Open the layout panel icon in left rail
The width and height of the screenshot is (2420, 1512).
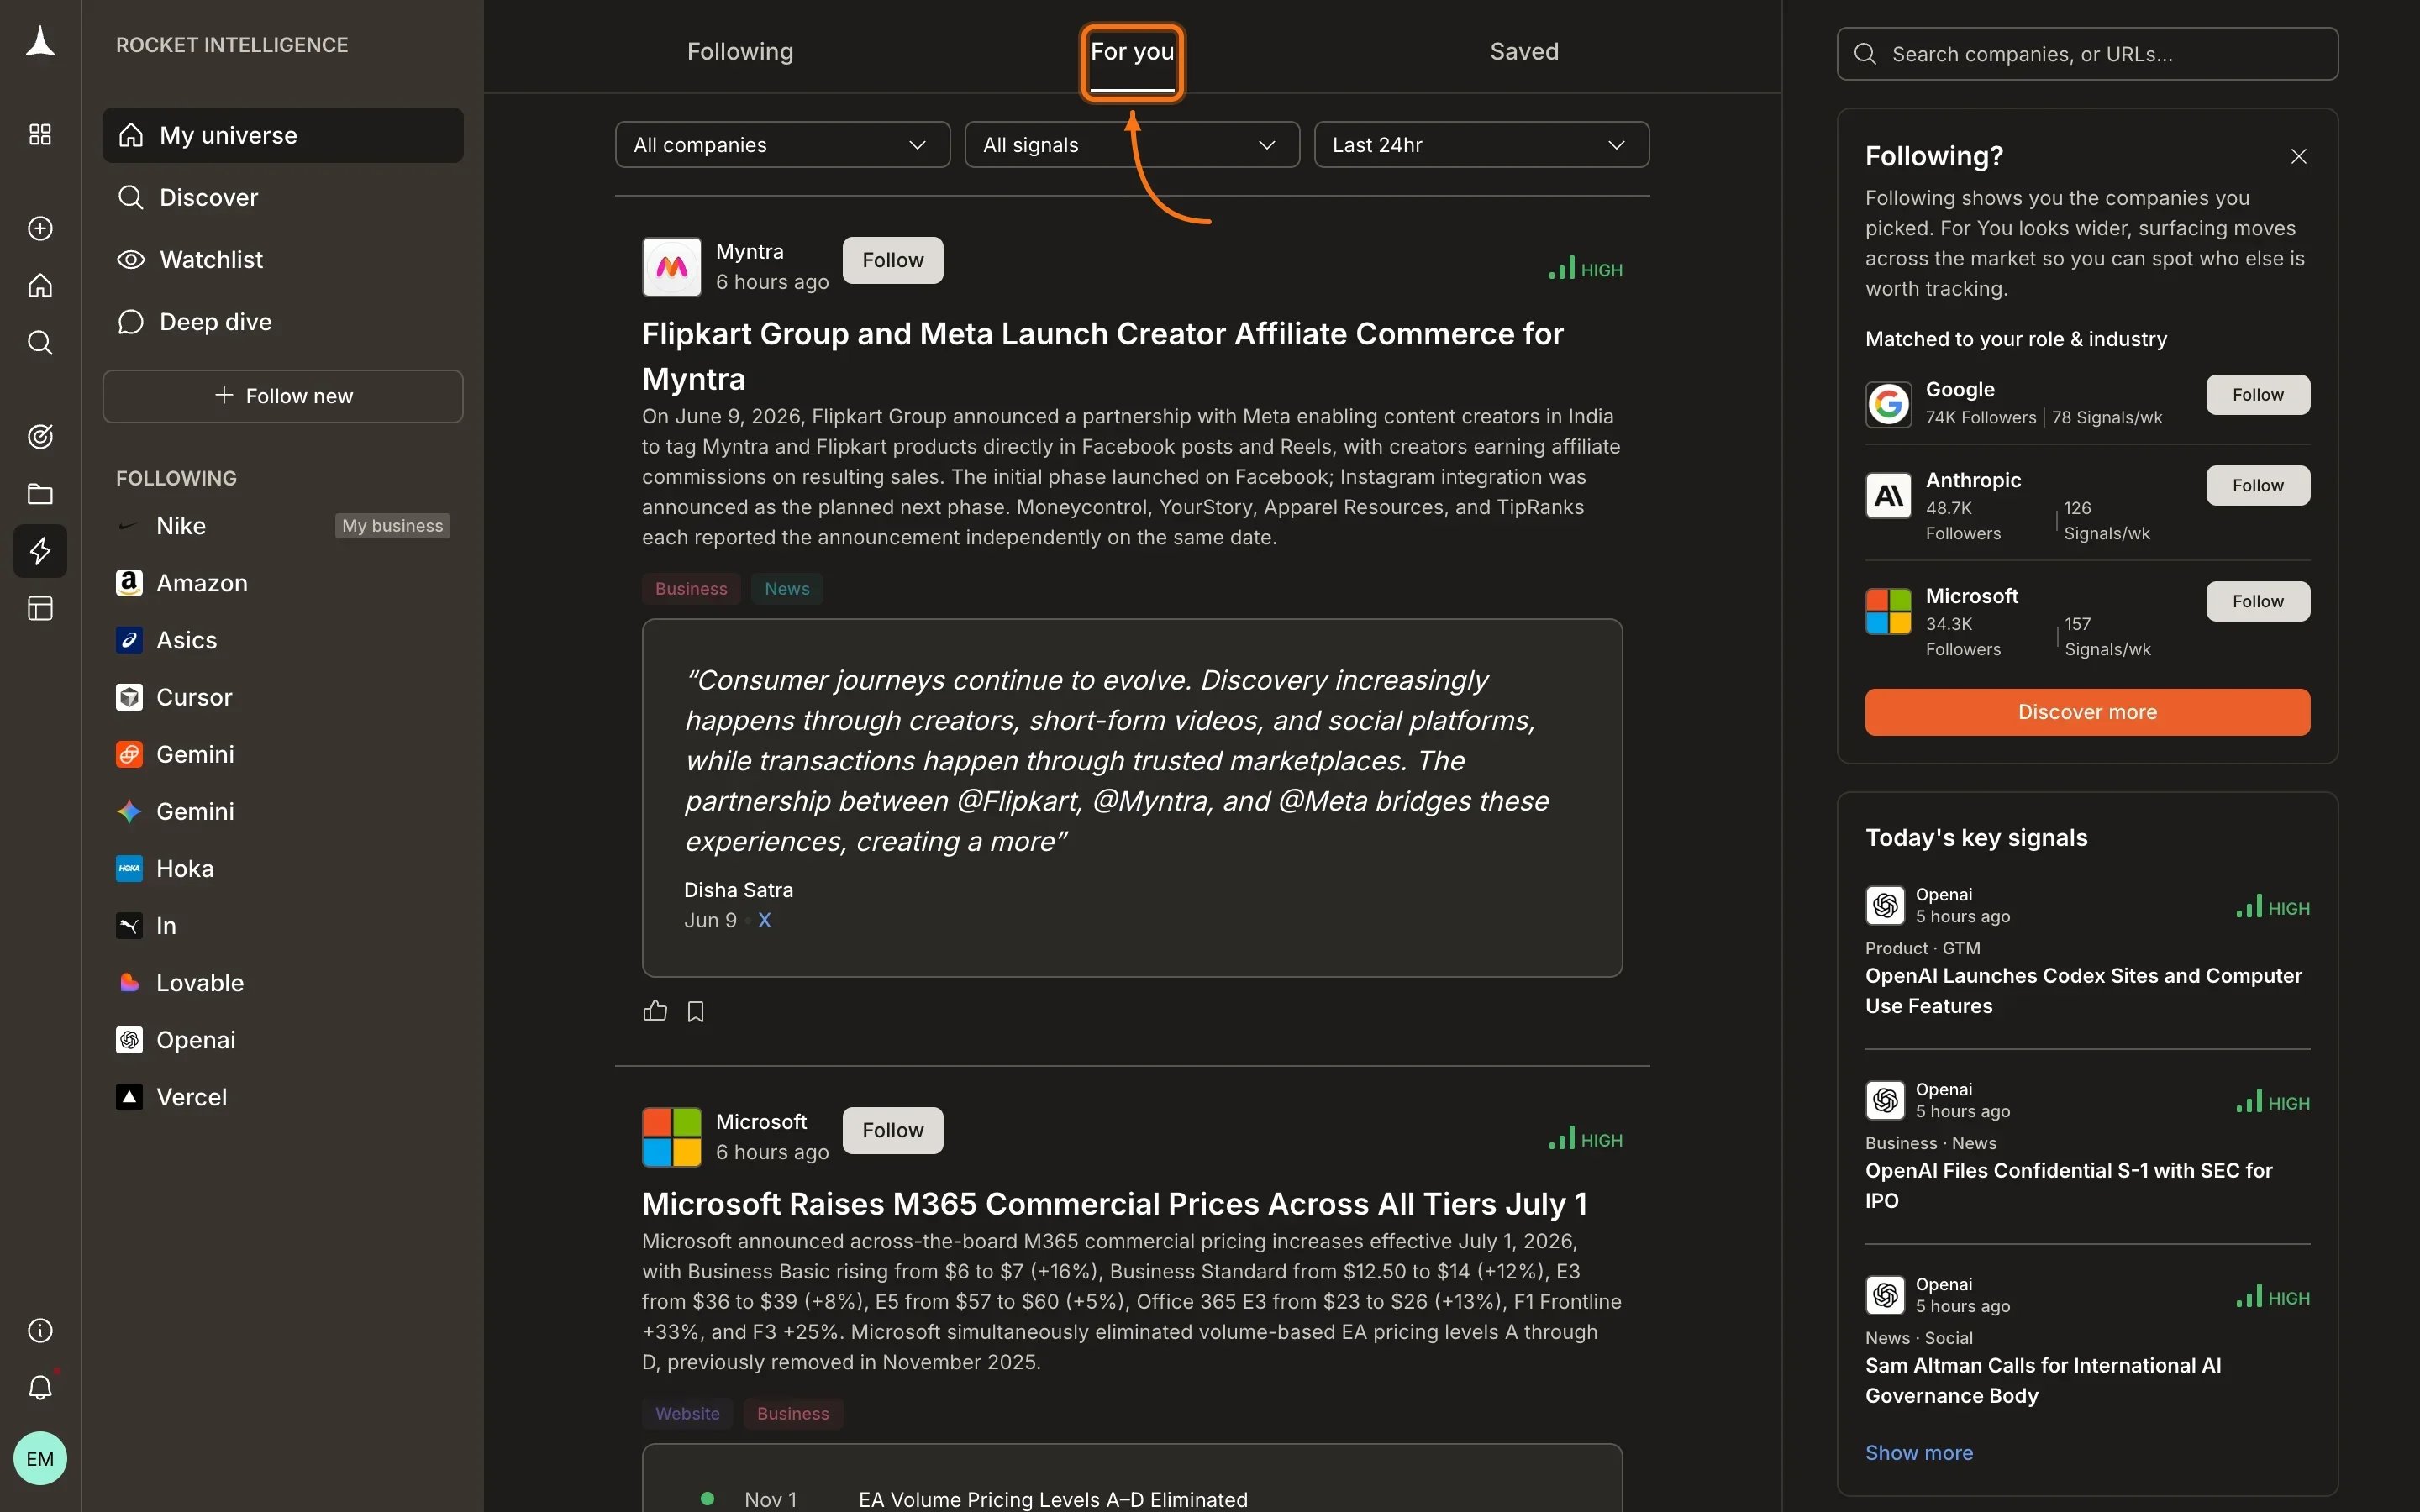point(40,608)
